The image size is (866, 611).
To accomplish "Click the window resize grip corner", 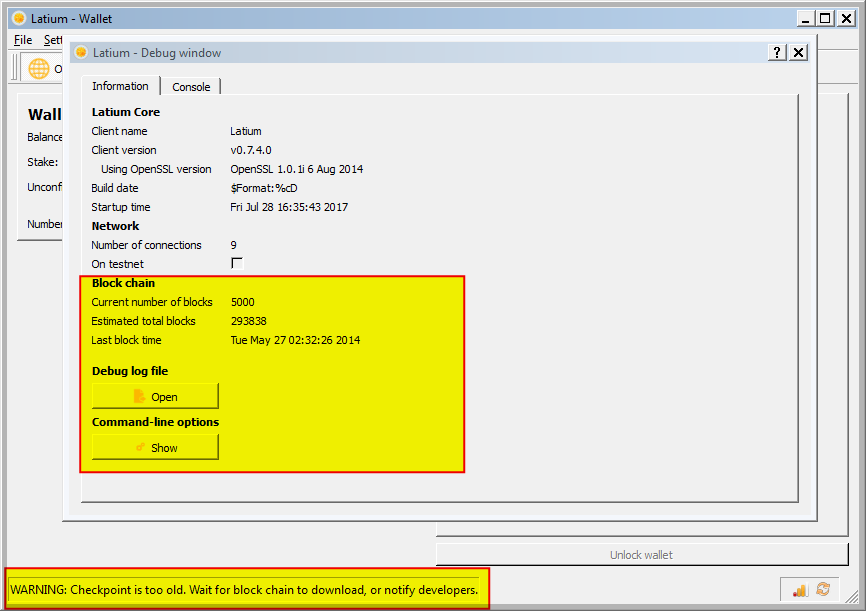I will tap(853, 598).
